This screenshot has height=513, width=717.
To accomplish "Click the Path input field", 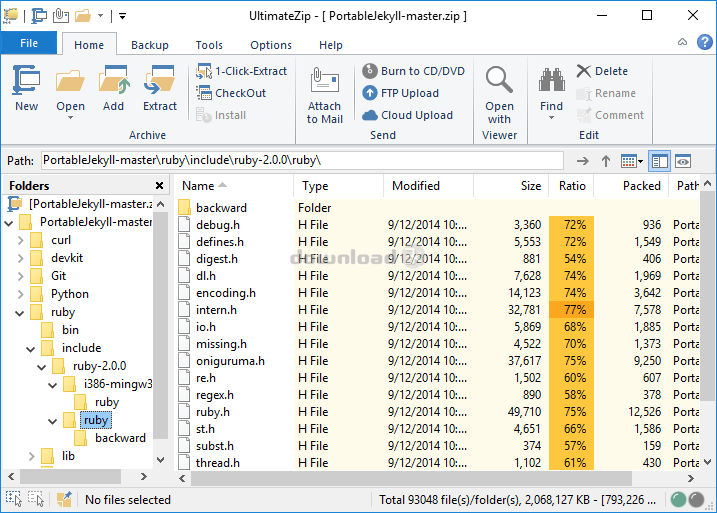I will (x=300, y=160).
